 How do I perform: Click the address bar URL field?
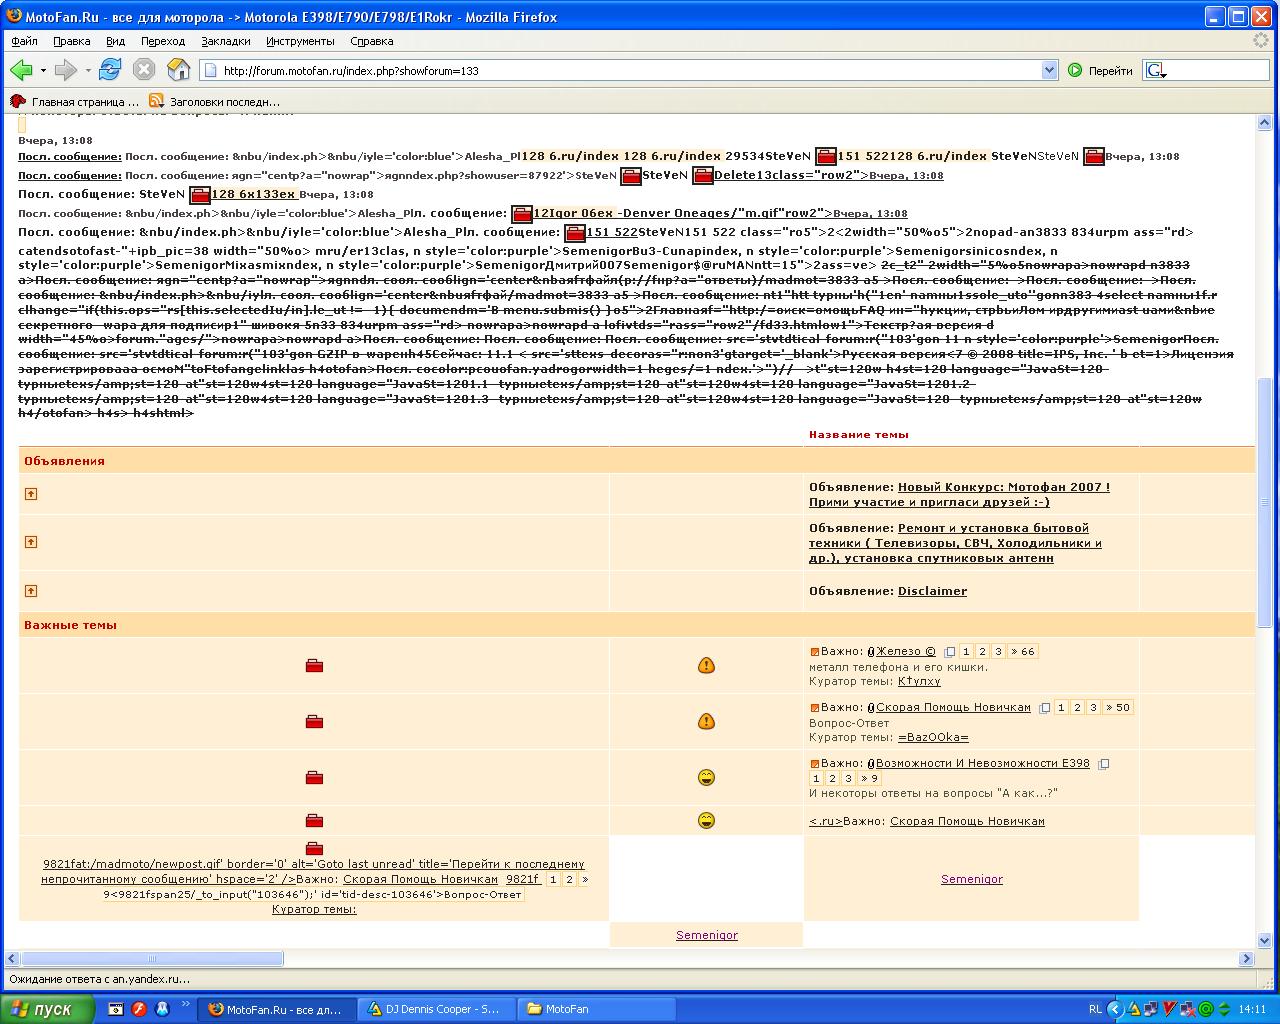click(x=630, y=70)
